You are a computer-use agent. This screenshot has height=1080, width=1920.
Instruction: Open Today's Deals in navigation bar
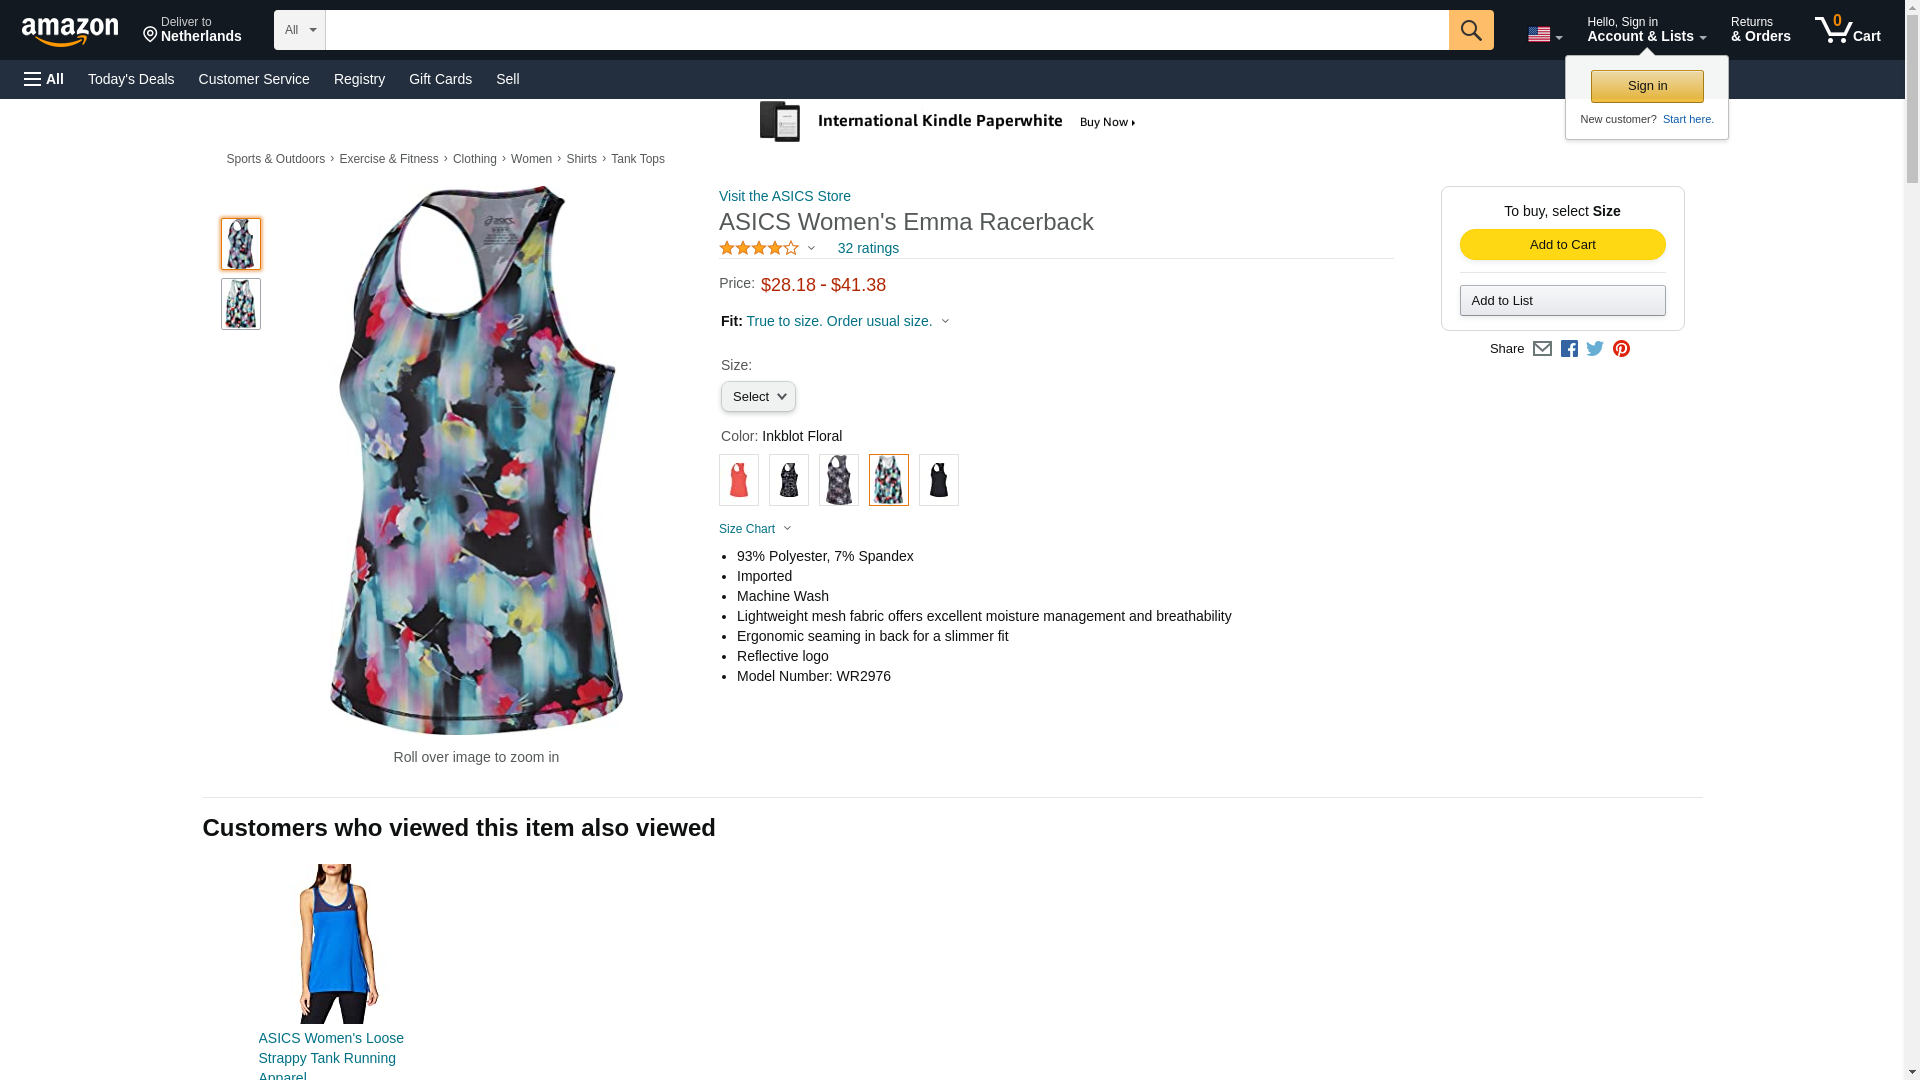click(131, 79)
